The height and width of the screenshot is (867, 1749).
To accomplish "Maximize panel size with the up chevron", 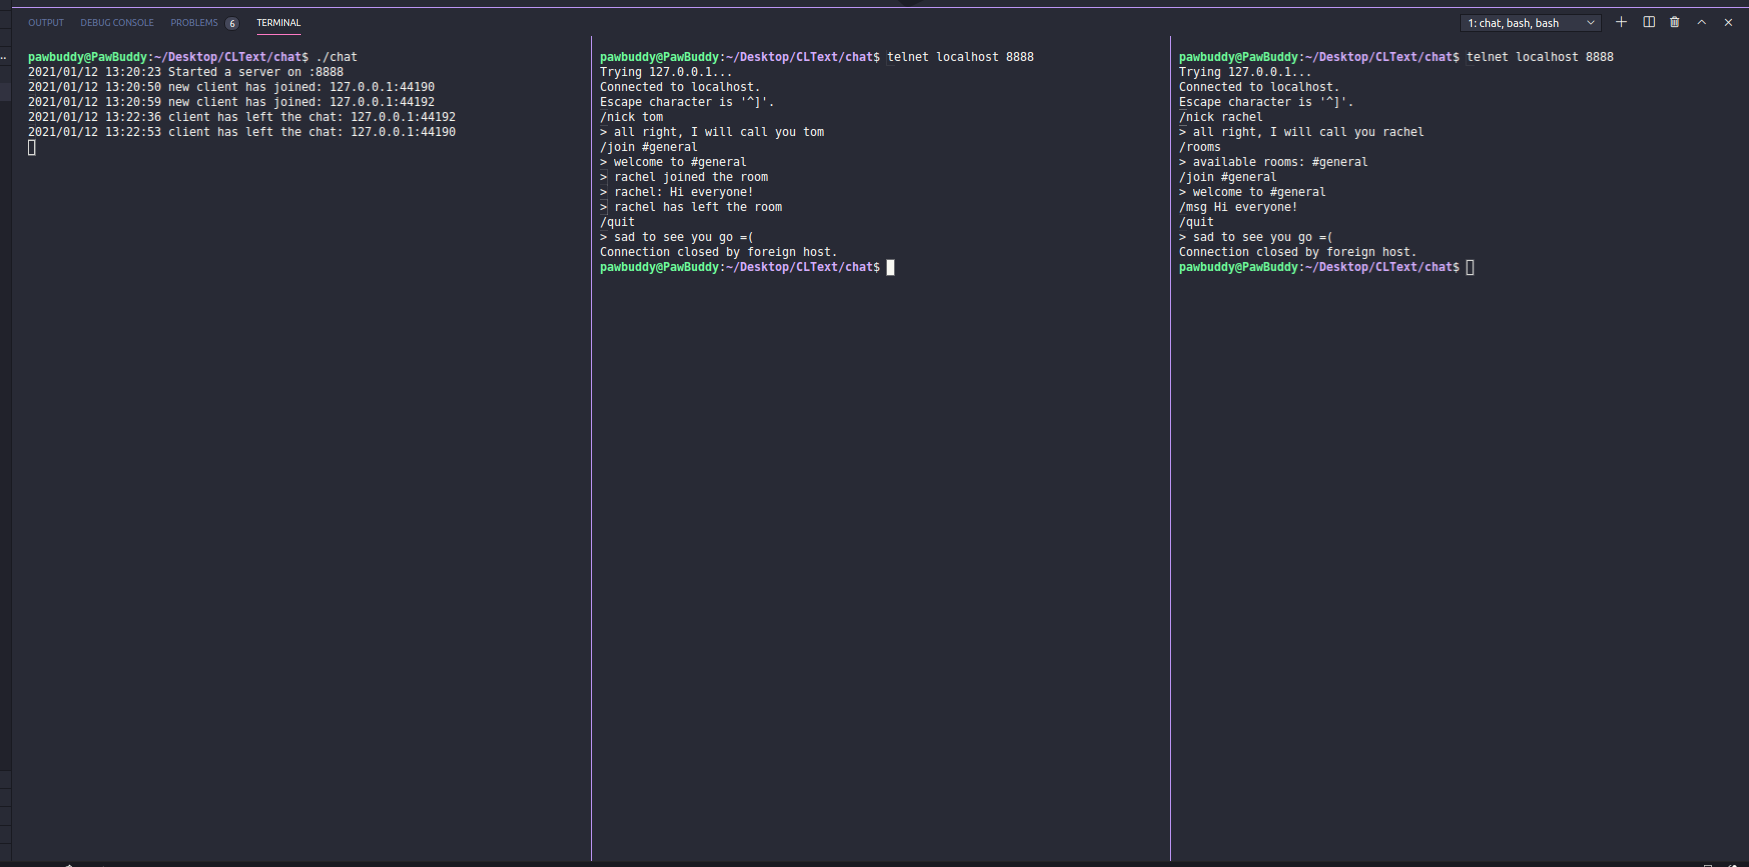I will (x=1701, y=22).
